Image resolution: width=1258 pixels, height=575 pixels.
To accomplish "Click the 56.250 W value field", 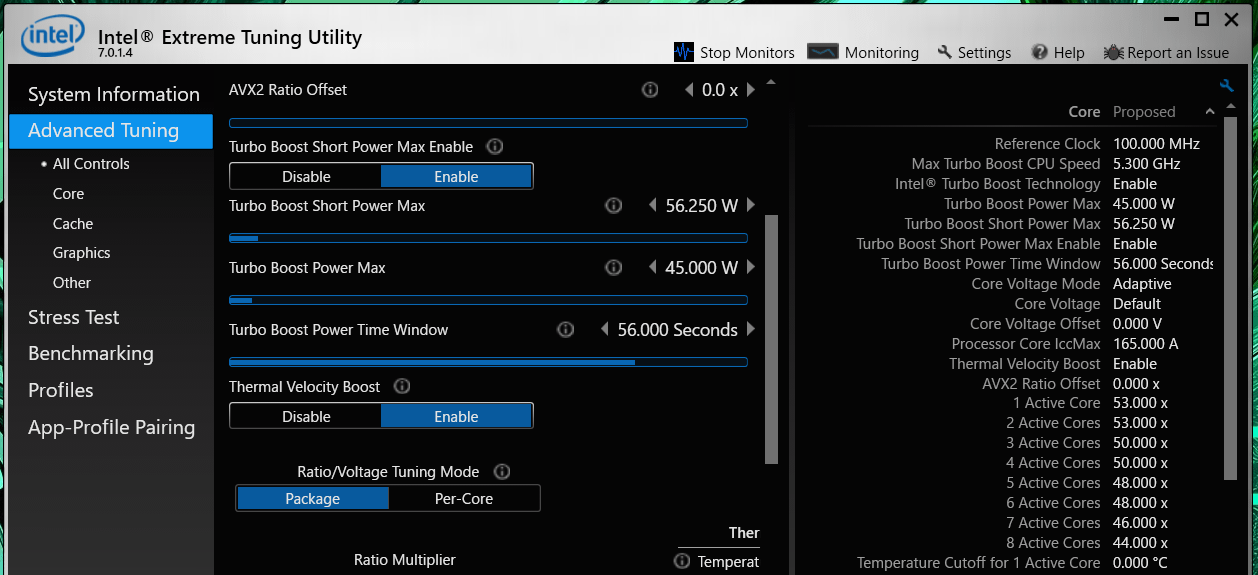I will click(x=702, y=206).
